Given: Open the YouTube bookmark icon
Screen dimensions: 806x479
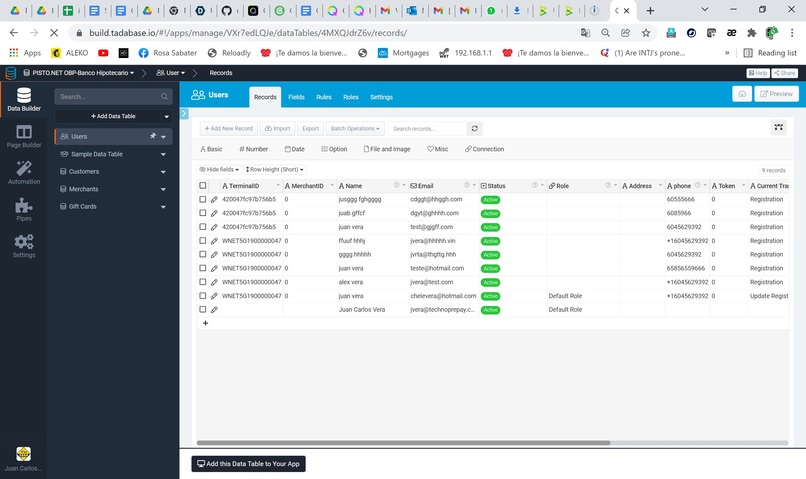Looking at the screenshot, I should click(103, 53).
